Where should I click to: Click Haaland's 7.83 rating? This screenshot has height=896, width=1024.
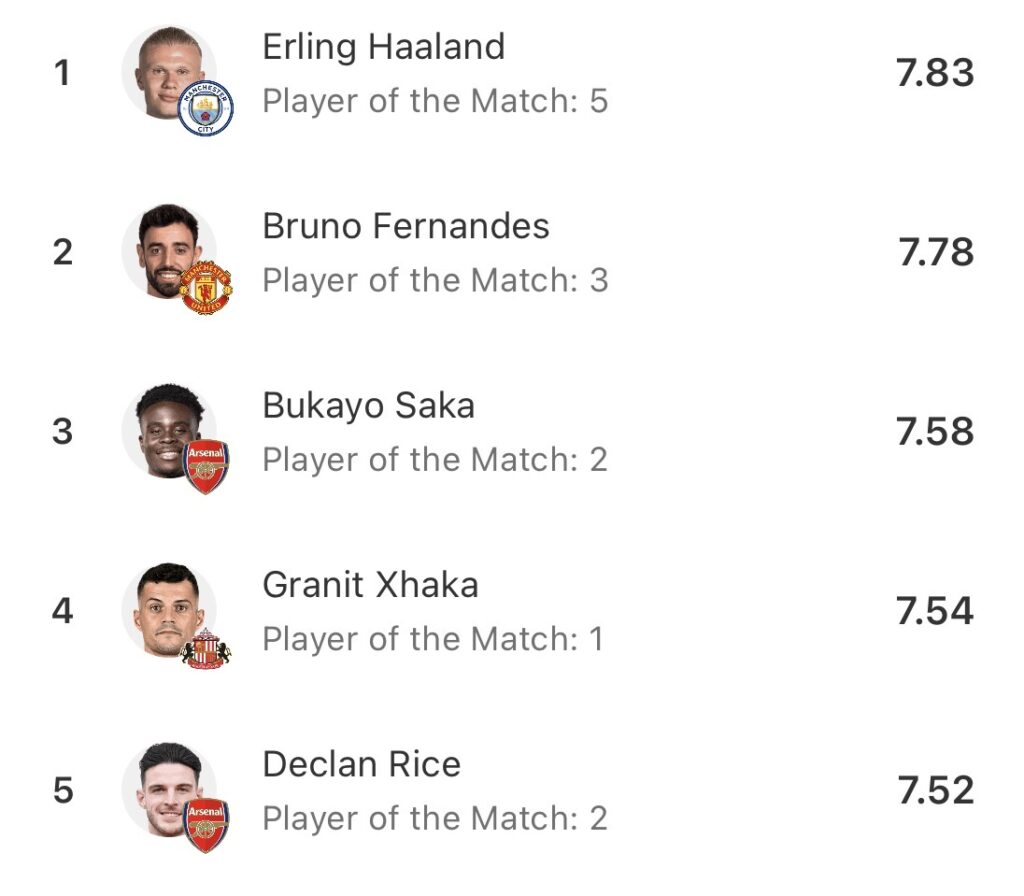click(935, 73)
